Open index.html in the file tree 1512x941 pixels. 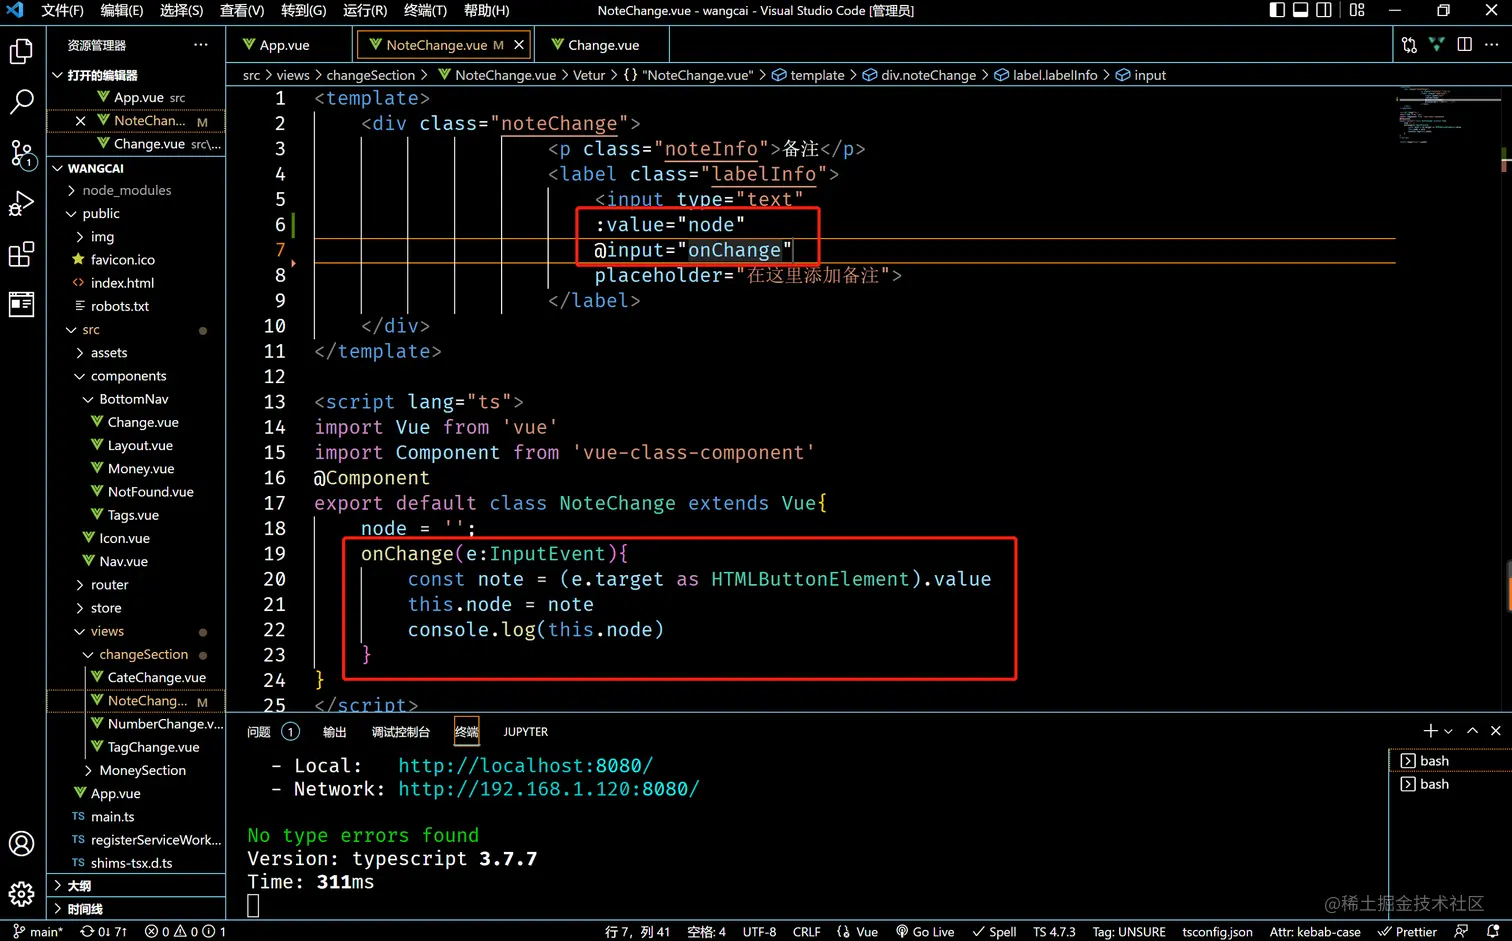[x=122, y=282]
